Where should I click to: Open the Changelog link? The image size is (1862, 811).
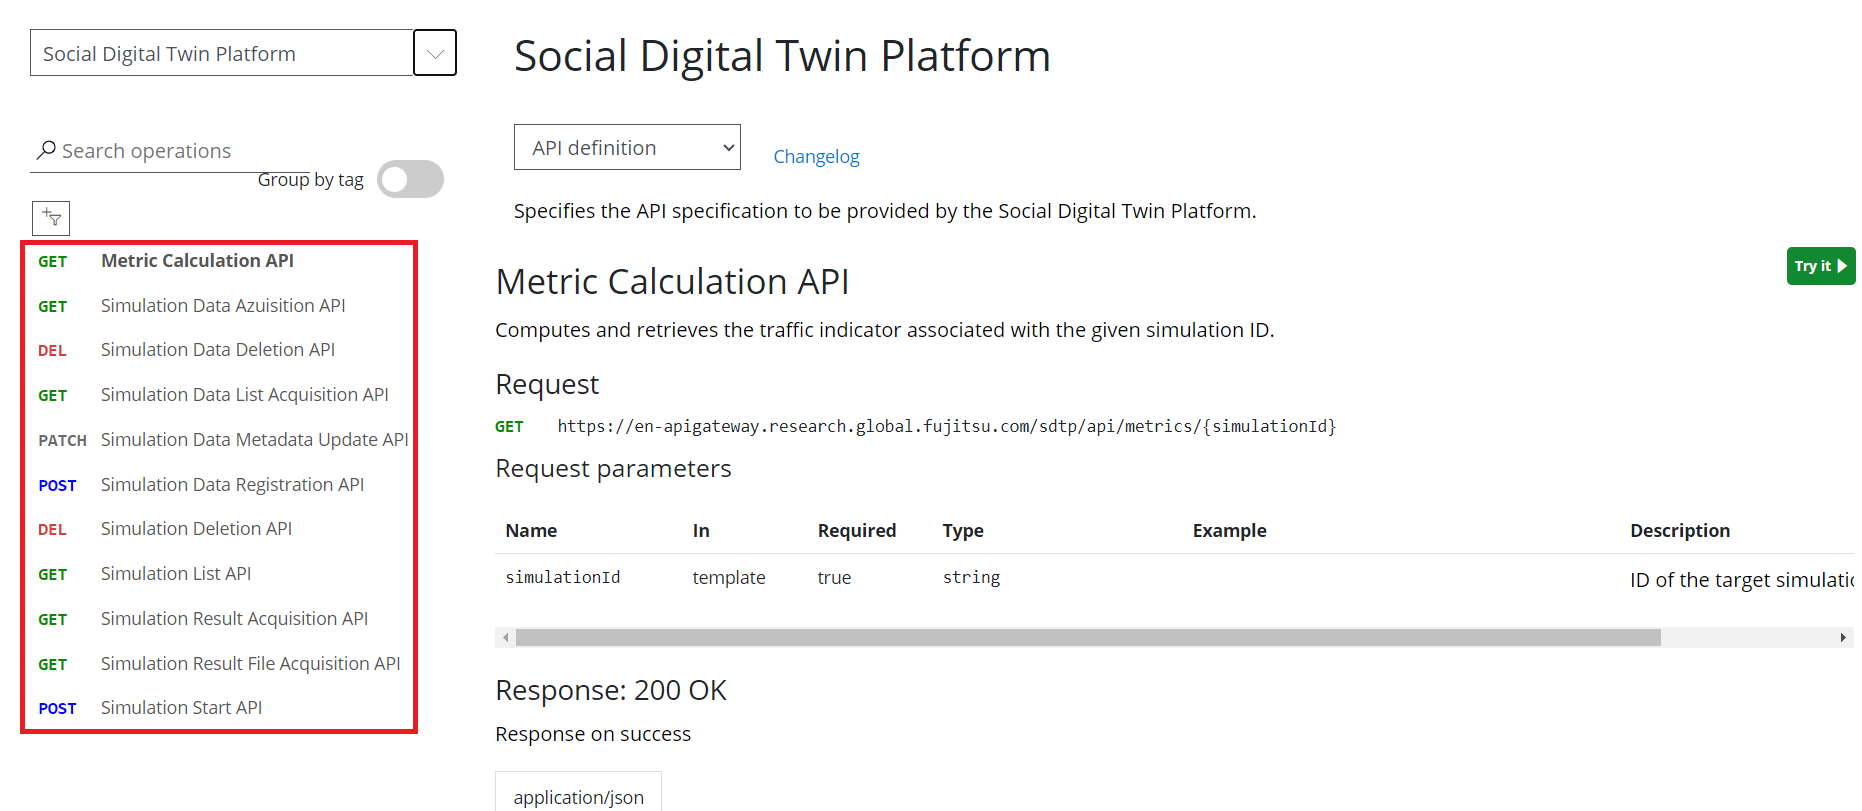click(x=816, y=157)
